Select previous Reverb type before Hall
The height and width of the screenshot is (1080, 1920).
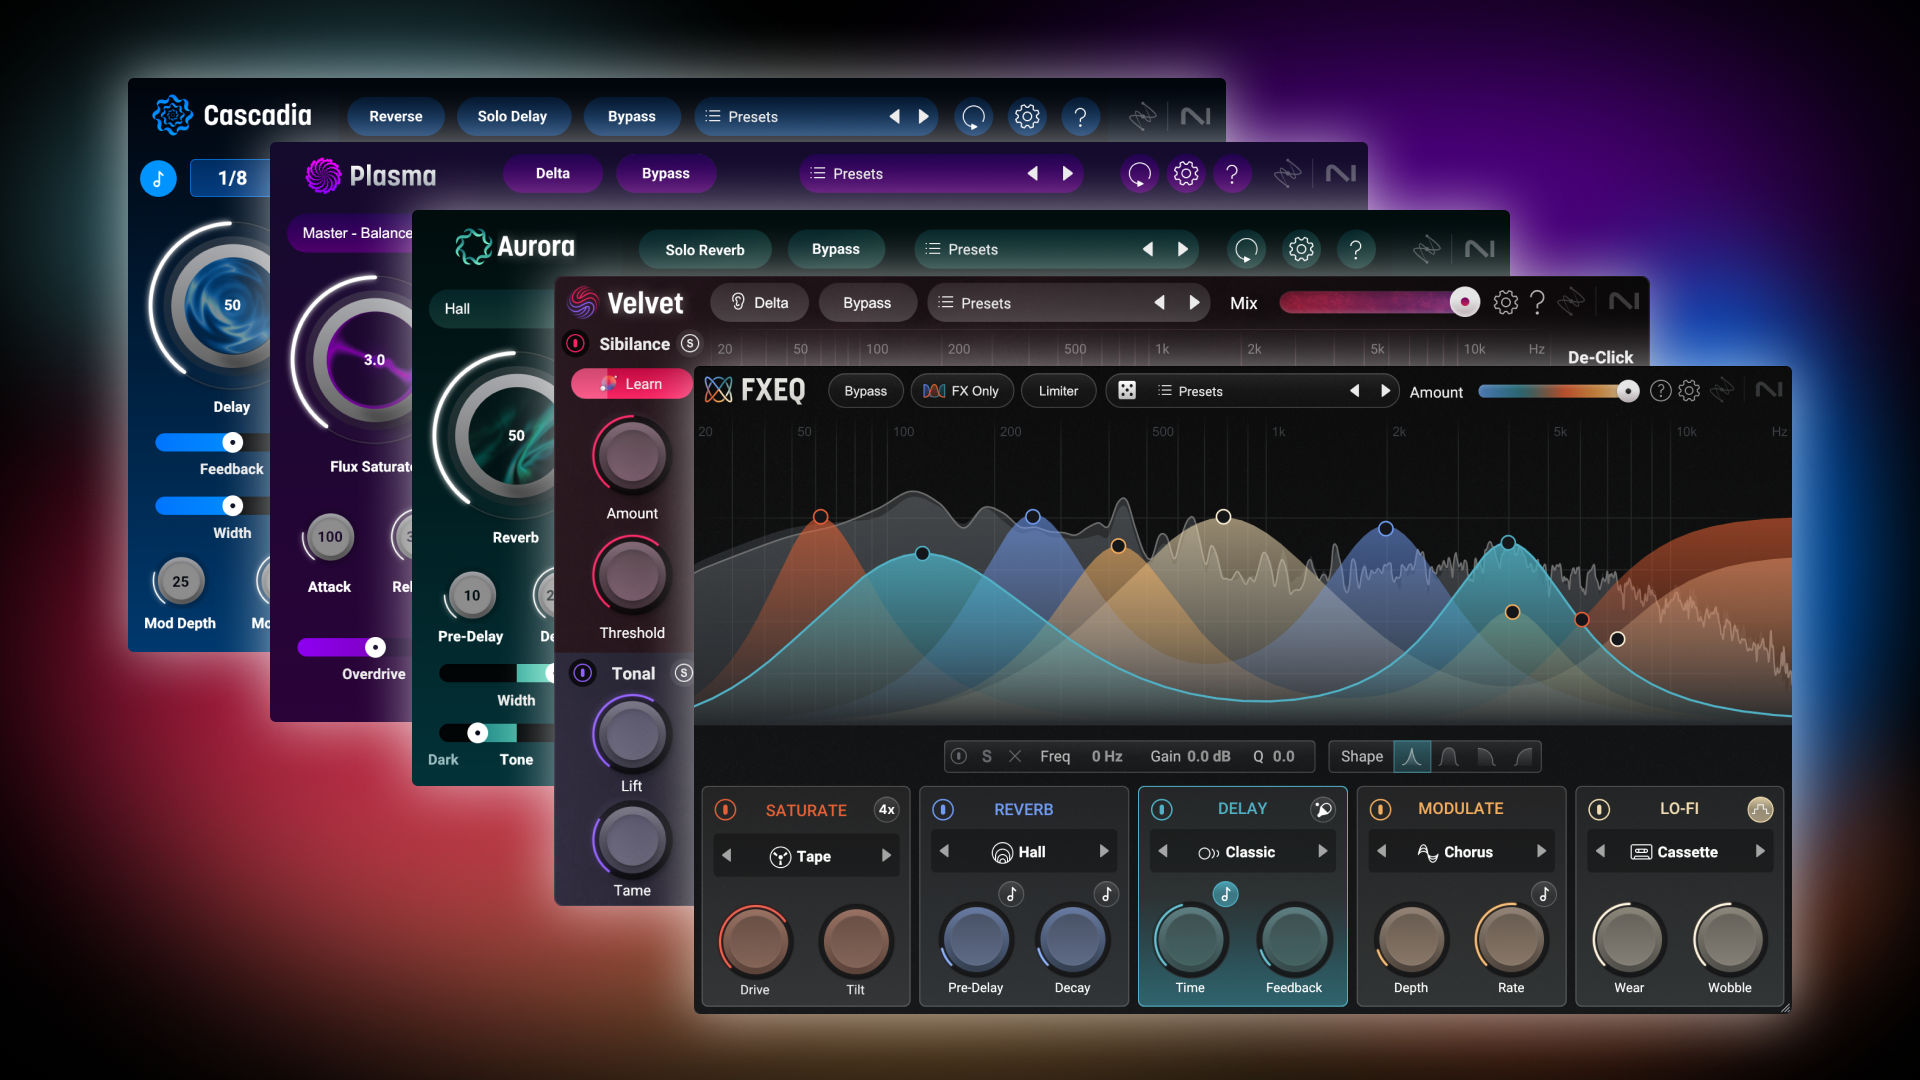pos(944,851)
